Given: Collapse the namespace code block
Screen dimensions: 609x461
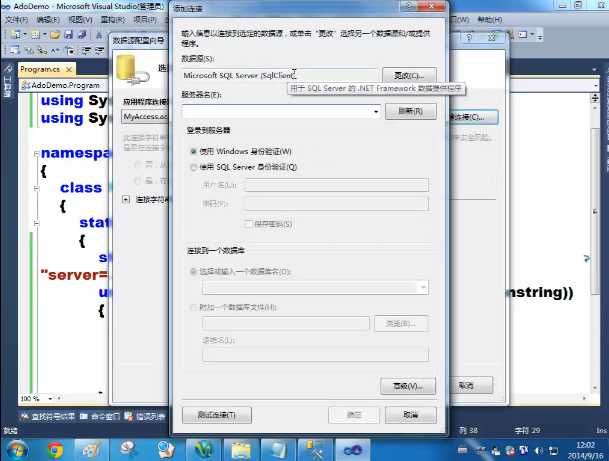Looking at the screenshot, I should point(36,154).
